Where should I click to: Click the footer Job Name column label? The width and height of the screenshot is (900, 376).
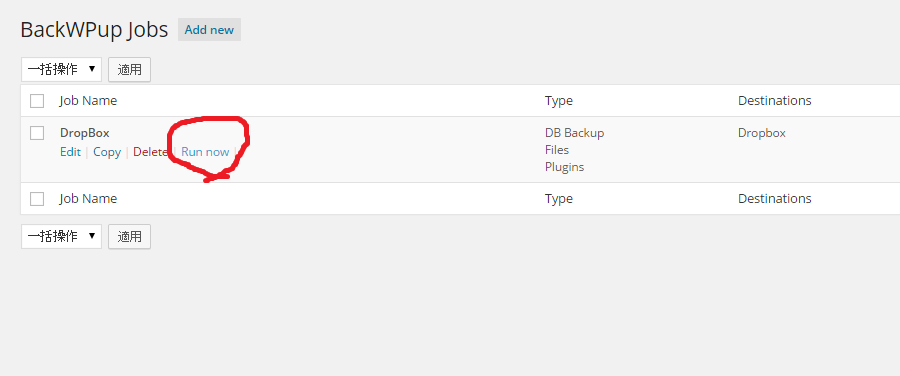[88, 199]
